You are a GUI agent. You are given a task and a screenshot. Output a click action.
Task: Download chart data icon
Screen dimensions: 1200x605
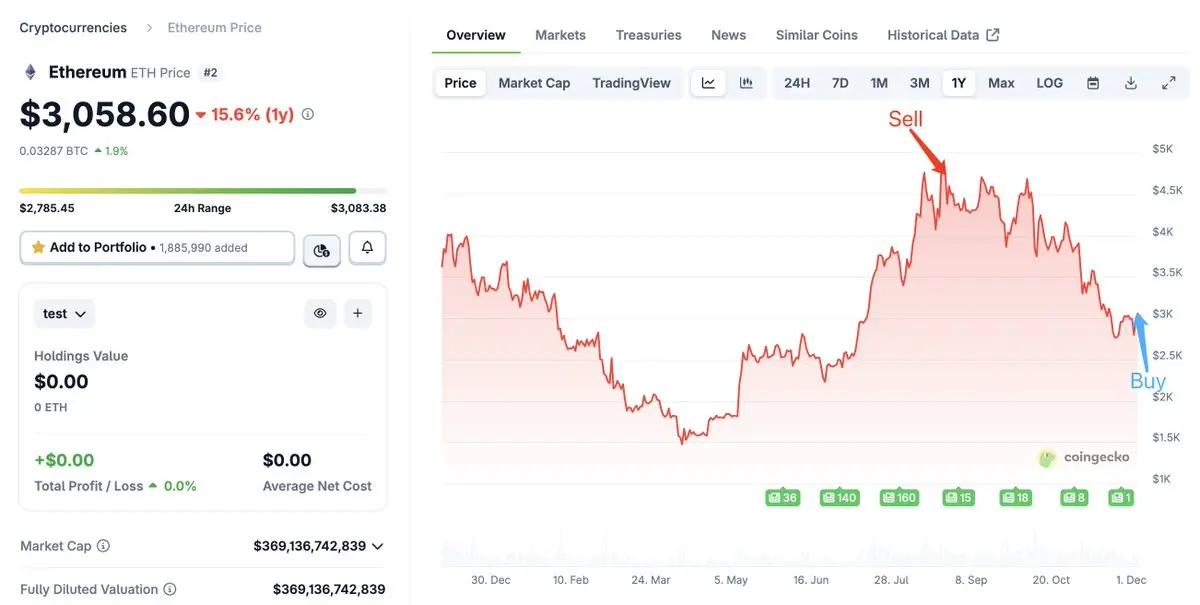tap(1131, 83)
